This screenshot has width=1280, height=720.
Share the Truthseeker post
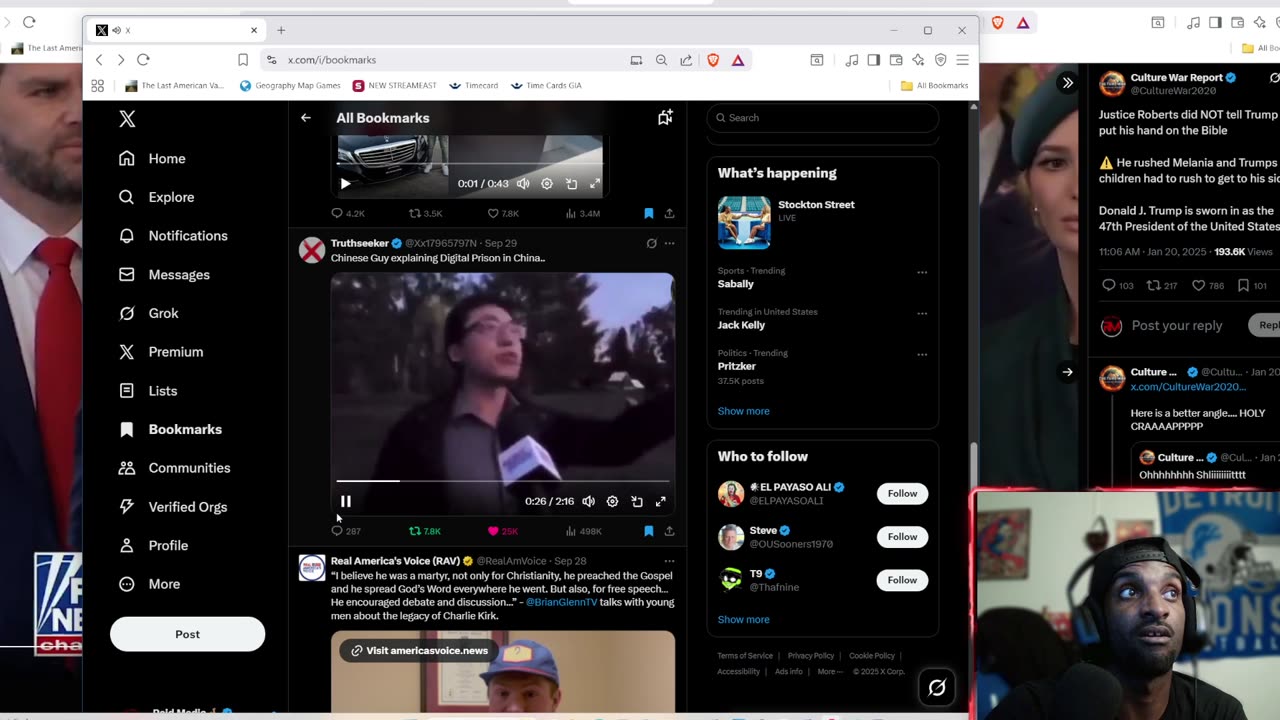(669, 531)
